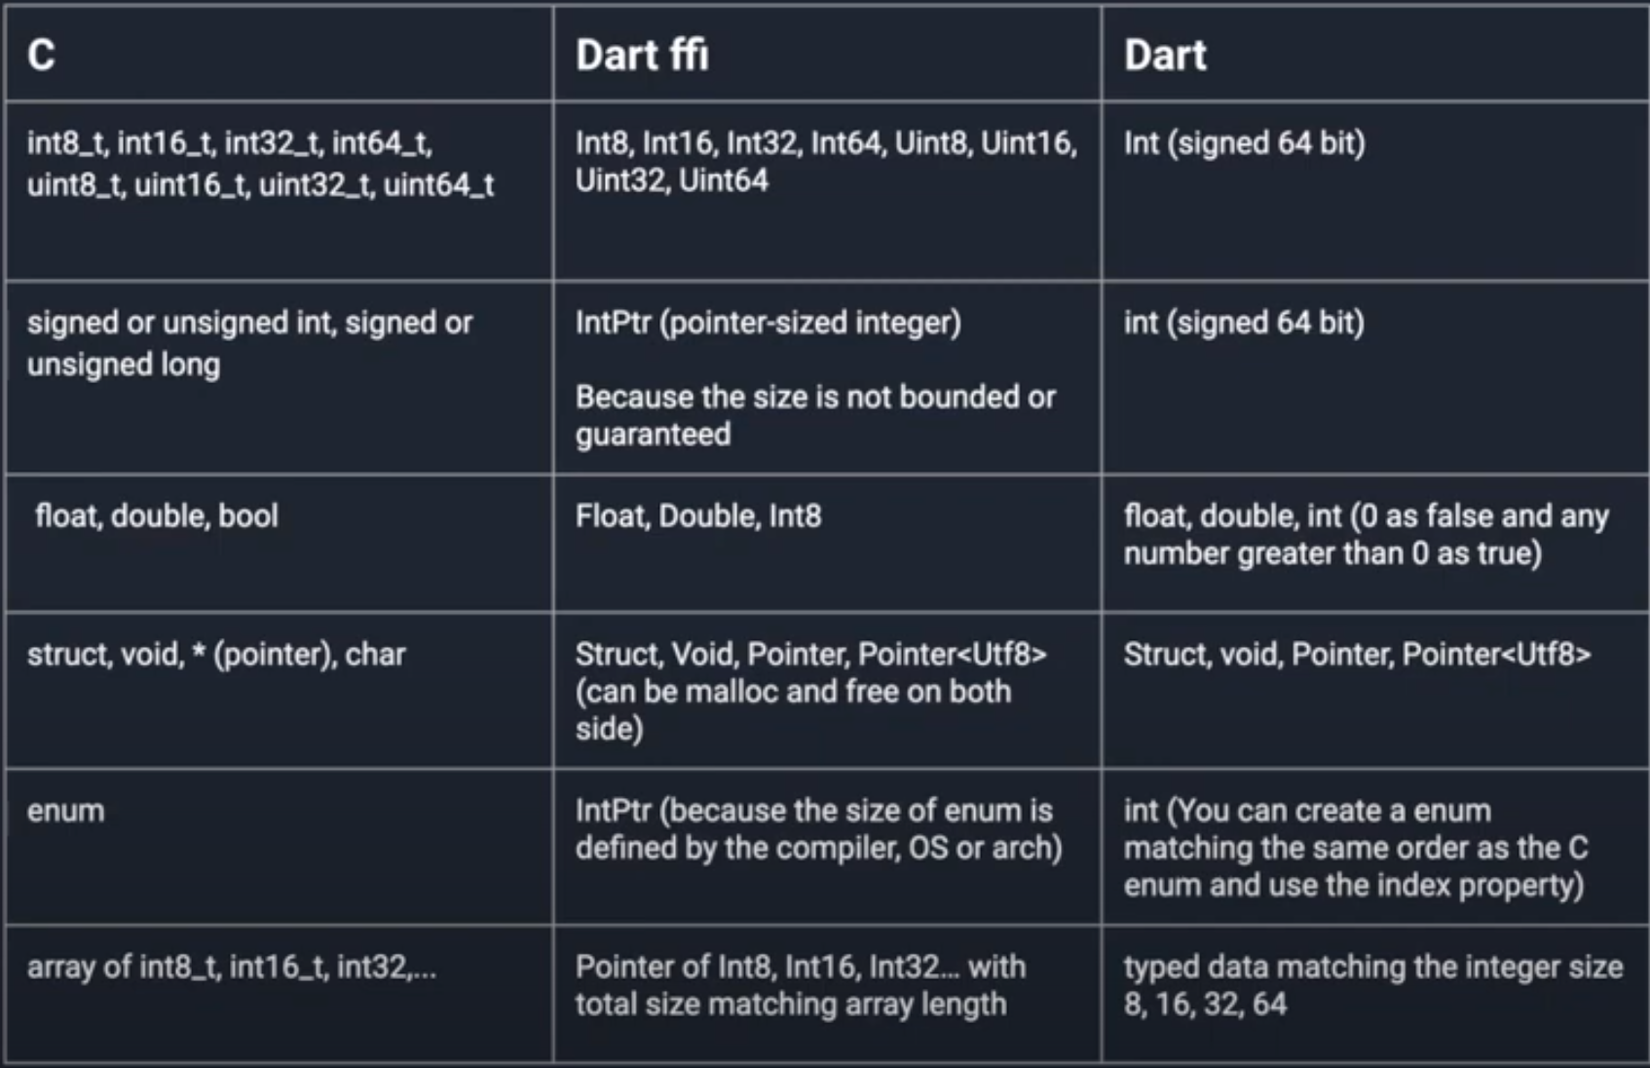Image resolution: width=1650 pixels, height=1068 pixels.
Task: Click the "0 as false" explanation cell
Action: 1365,534
